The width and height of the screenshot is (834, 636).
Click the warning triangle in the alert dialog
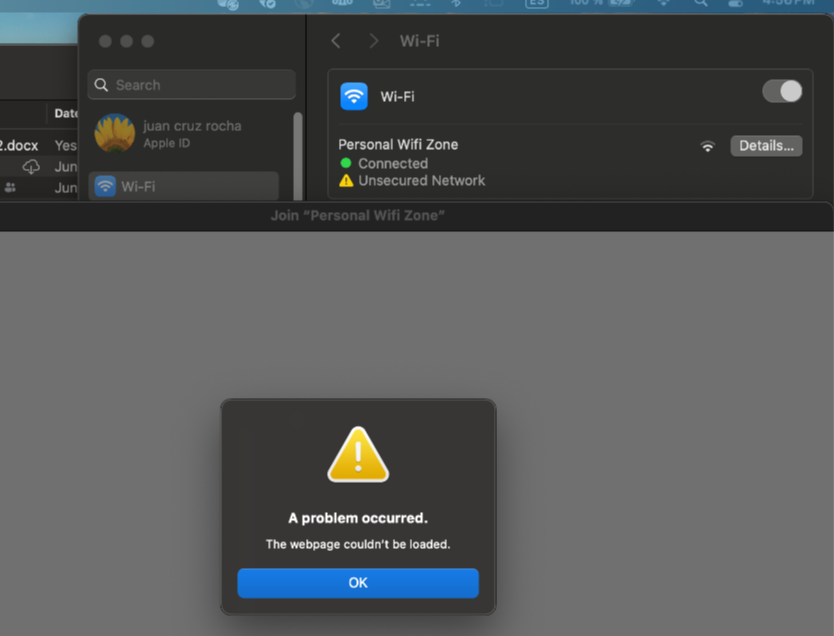click(357, 453)
